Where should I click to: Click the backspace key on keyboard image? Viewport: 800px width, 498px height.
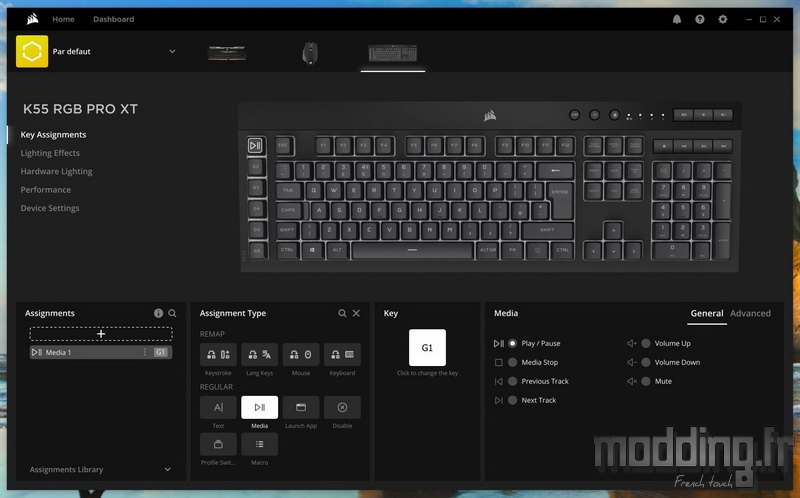[x=556, y=170]
